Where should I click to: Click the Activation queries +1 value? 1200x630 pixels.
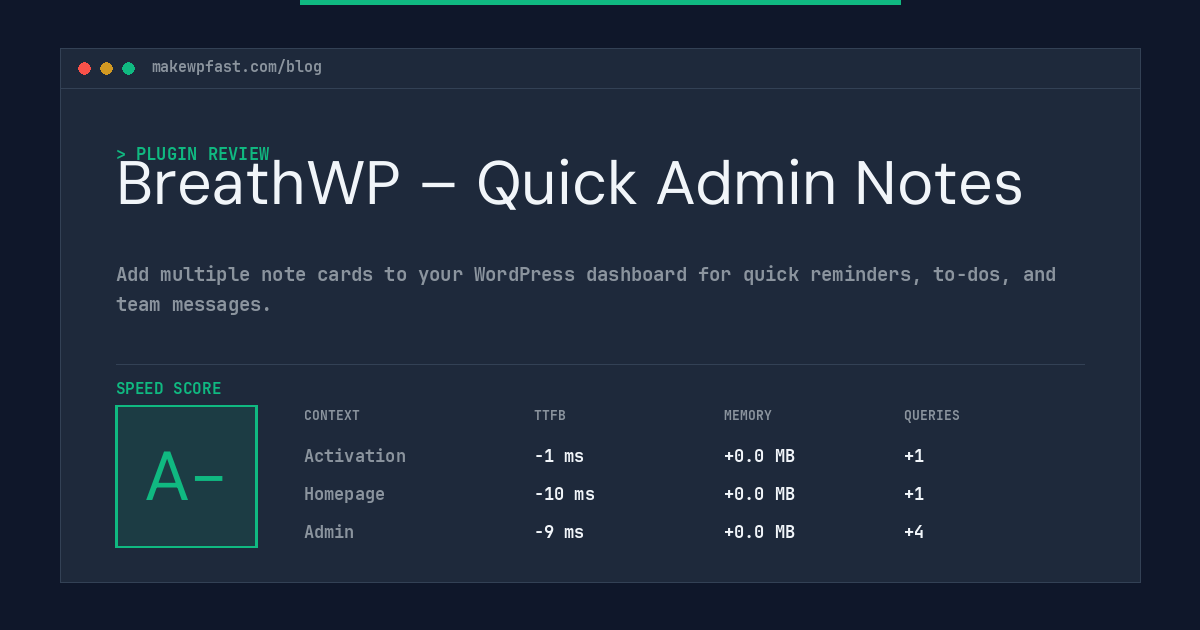[x=914, y=456]
